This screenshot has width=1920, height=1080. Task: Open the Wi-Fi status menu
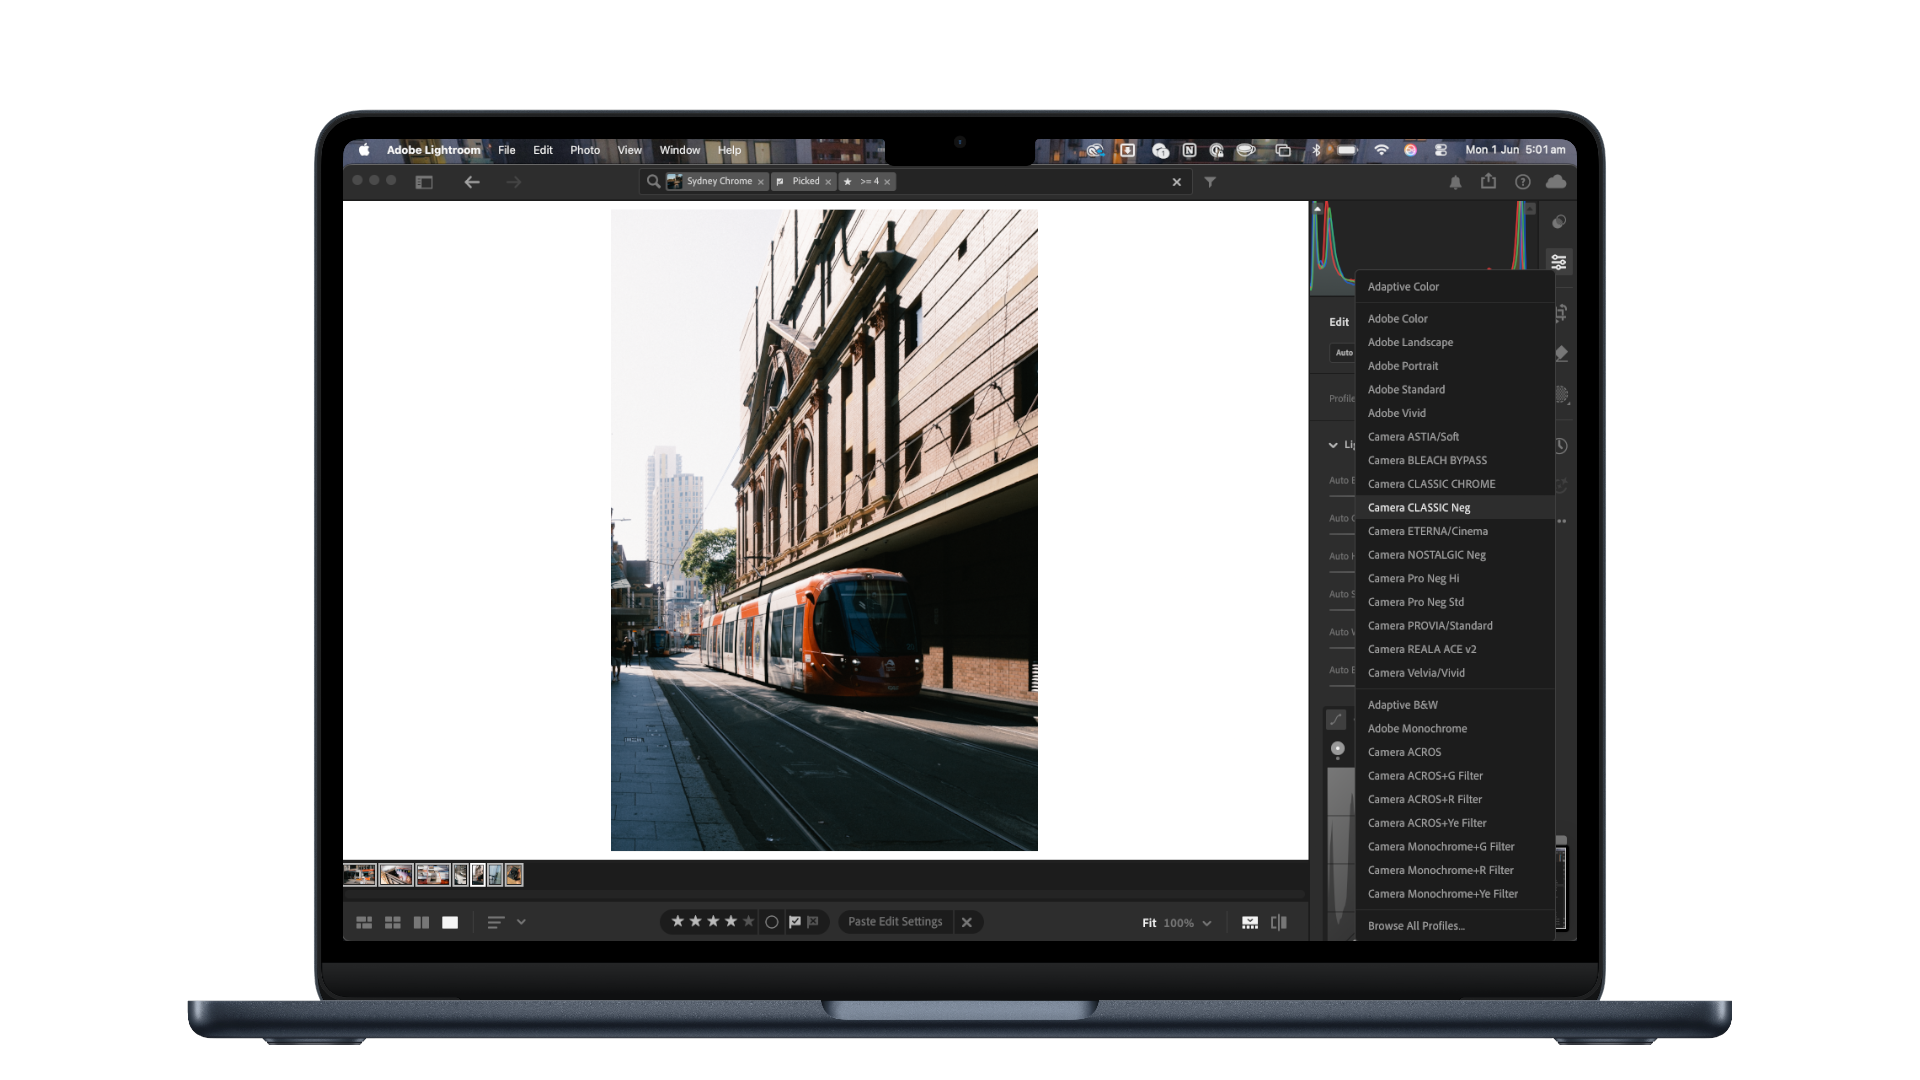click(1381, 150)
